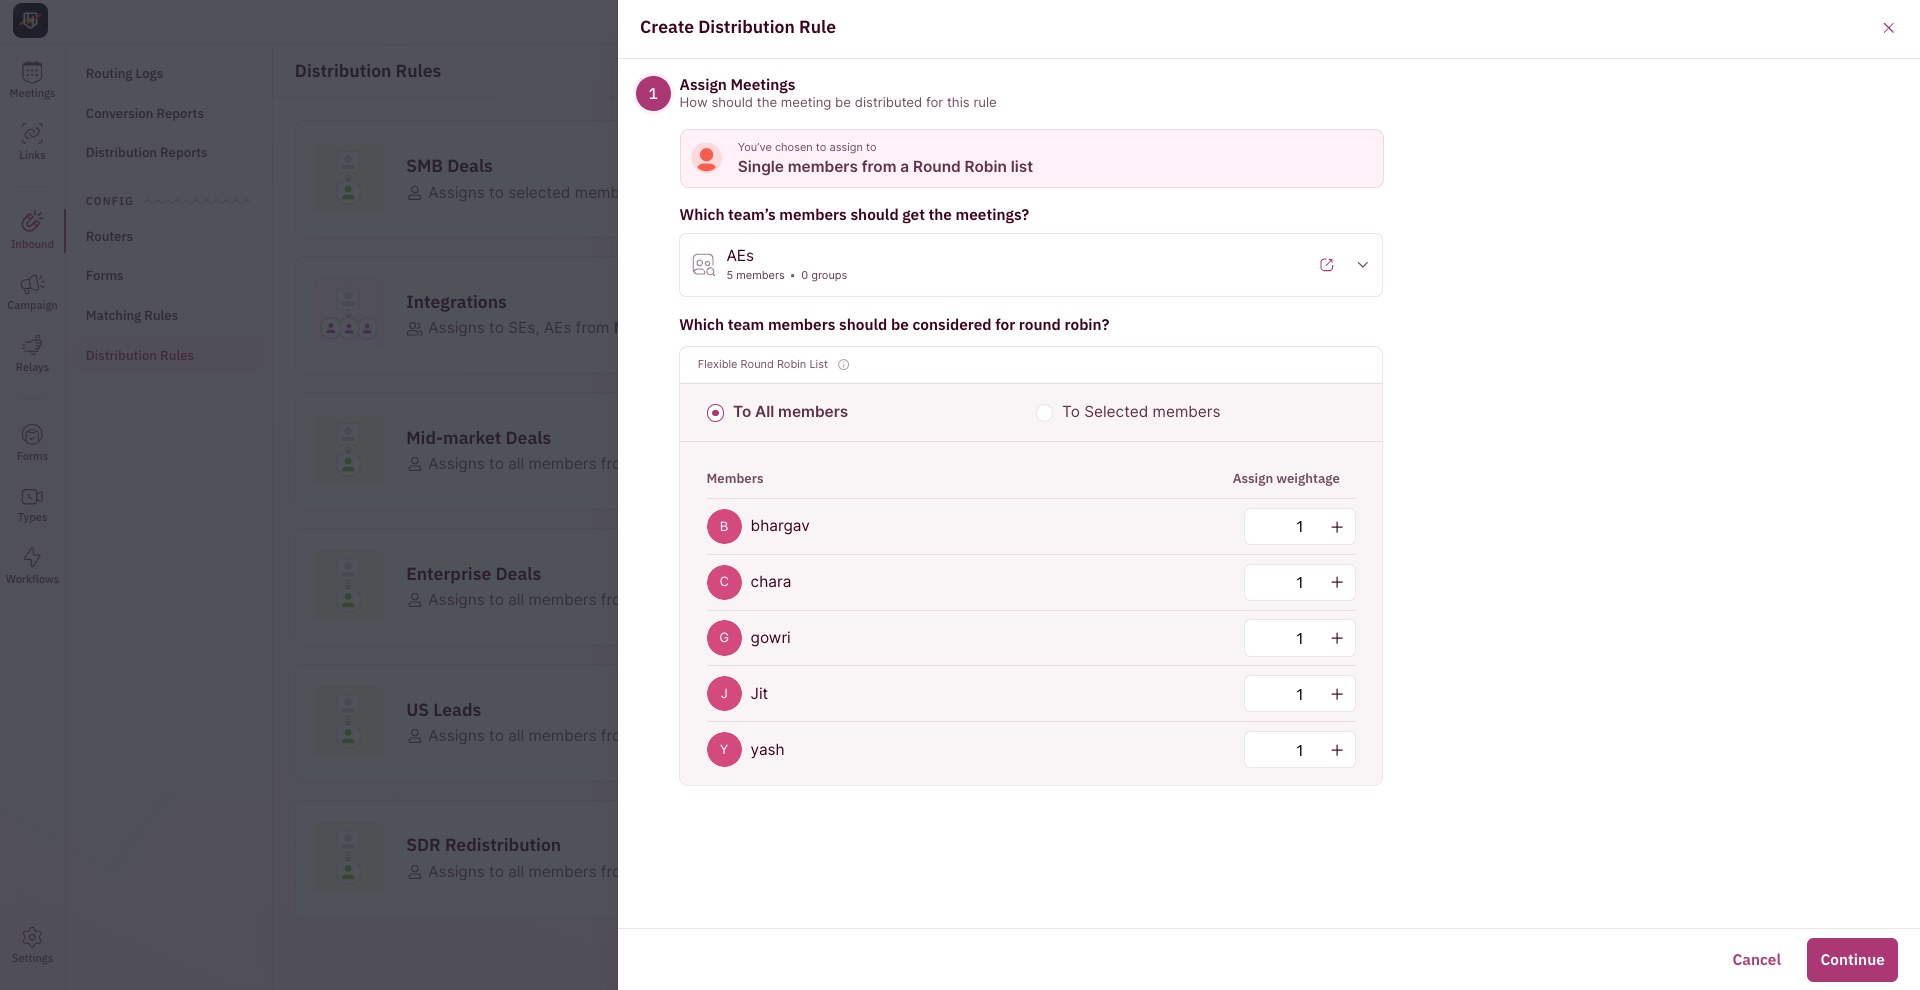Click the Continue button

(x=1852, y=960)
